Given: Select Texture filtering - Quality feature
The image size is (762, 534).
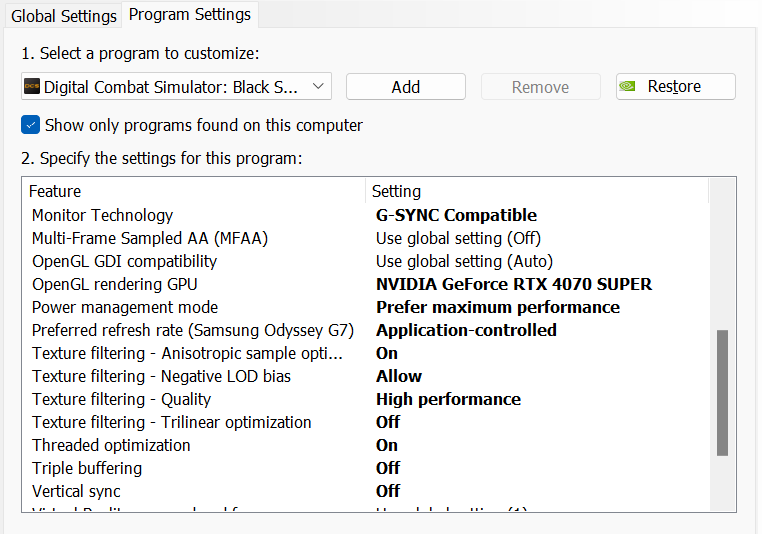Looking at the screenshot, I should [x=121, y=399].
